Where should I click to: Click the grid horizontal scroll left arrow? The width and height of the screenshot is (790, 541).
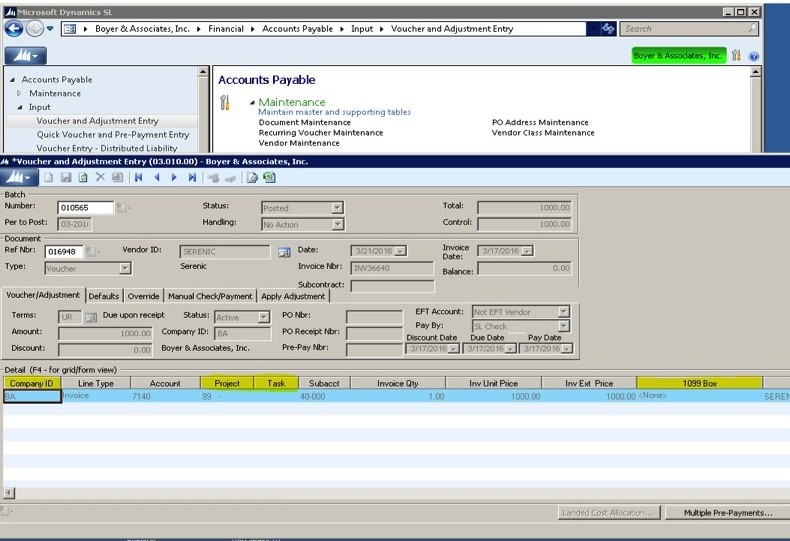[x=9, y=493]
